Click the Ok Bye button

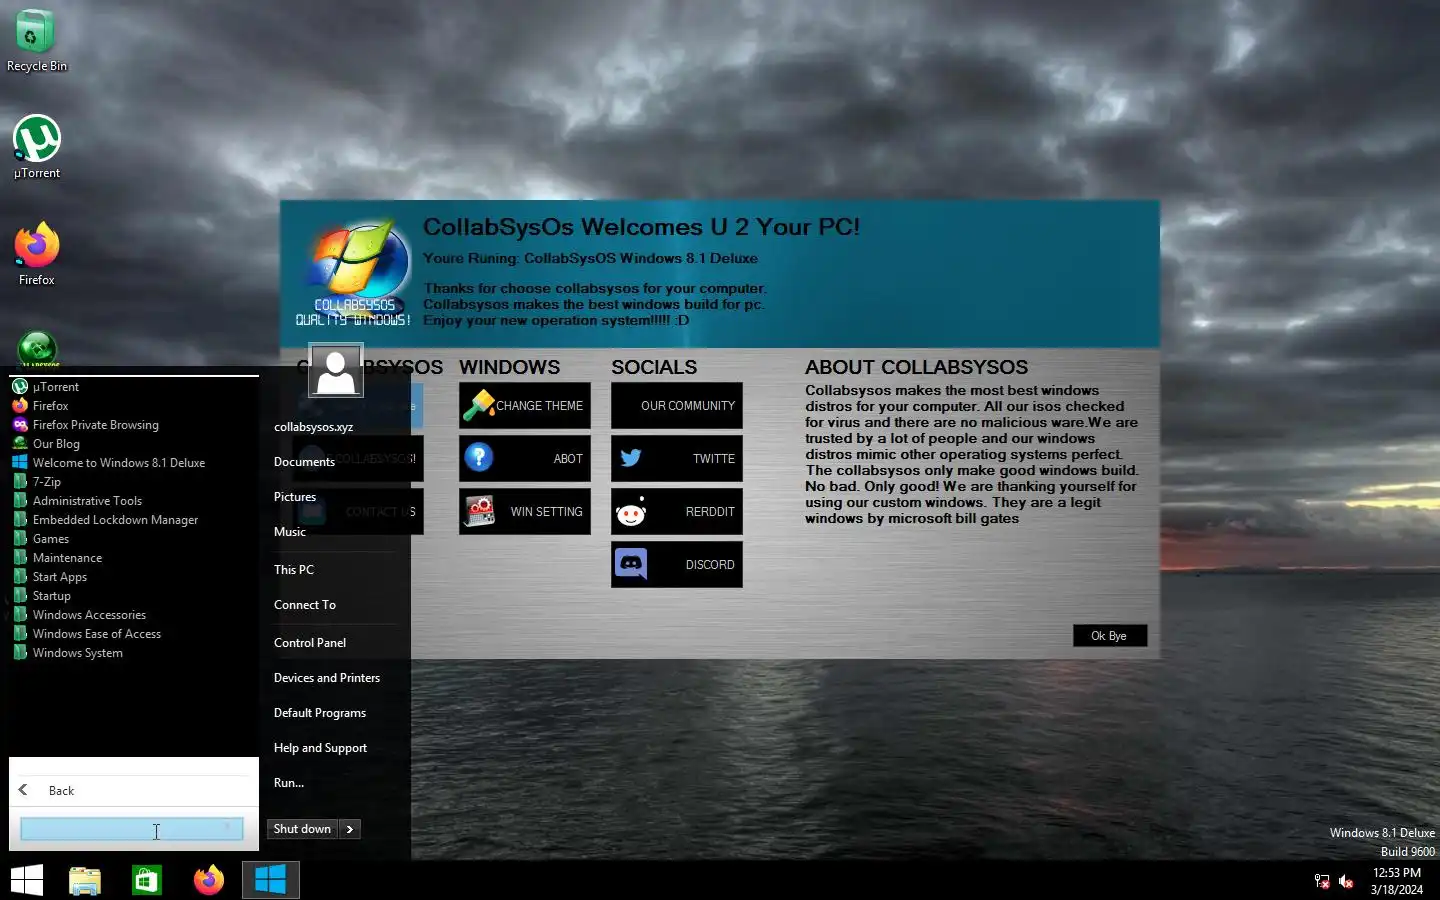(x=1110, y=636)
